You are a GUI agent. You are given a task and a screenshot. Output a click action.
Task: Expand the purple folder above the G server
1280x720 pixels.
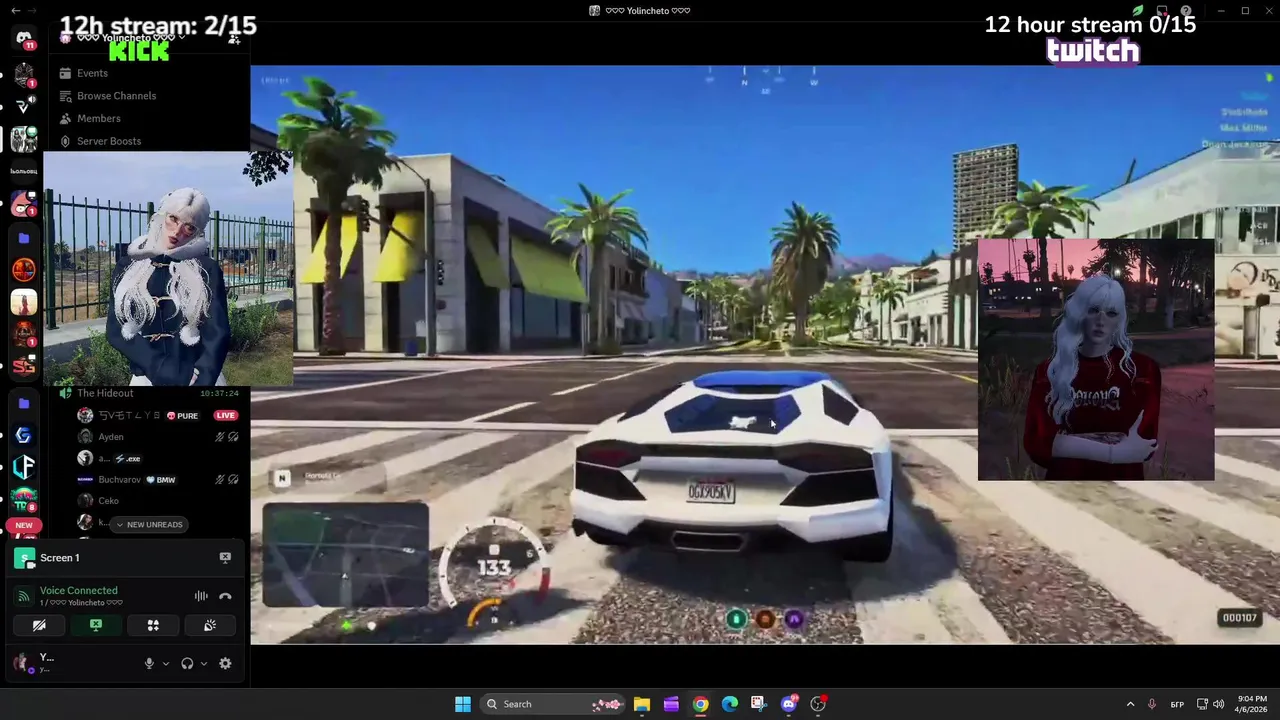click(24, 403)
